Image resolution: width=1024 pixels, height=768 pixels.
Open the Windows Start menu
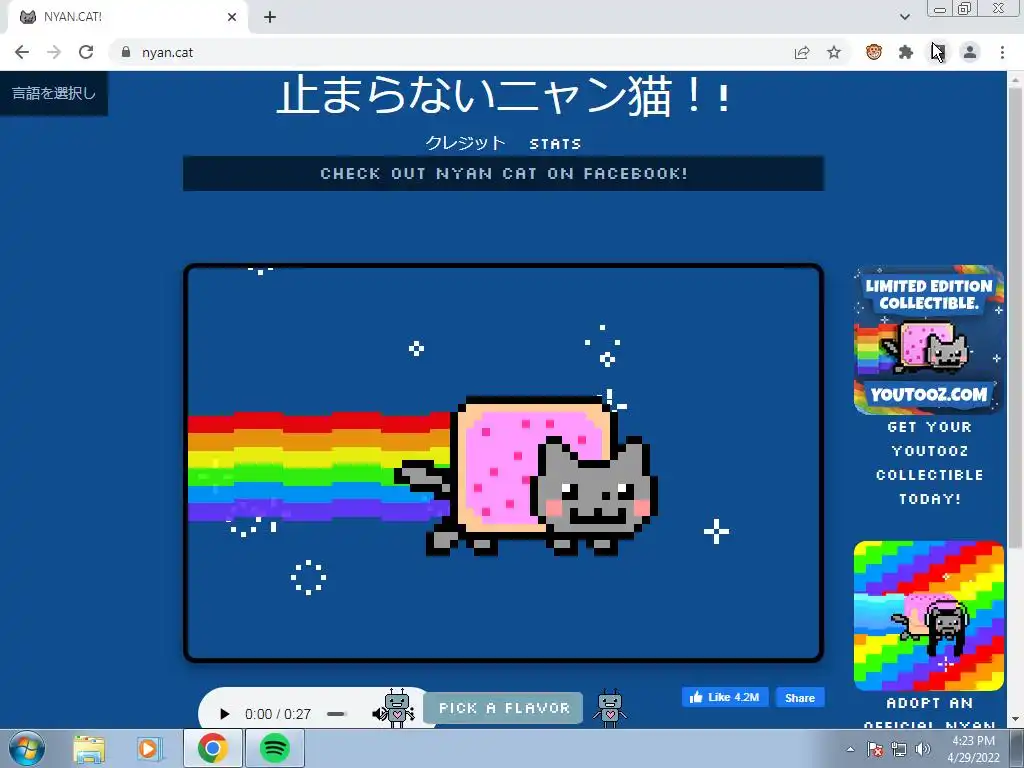(x=27, y=748)
